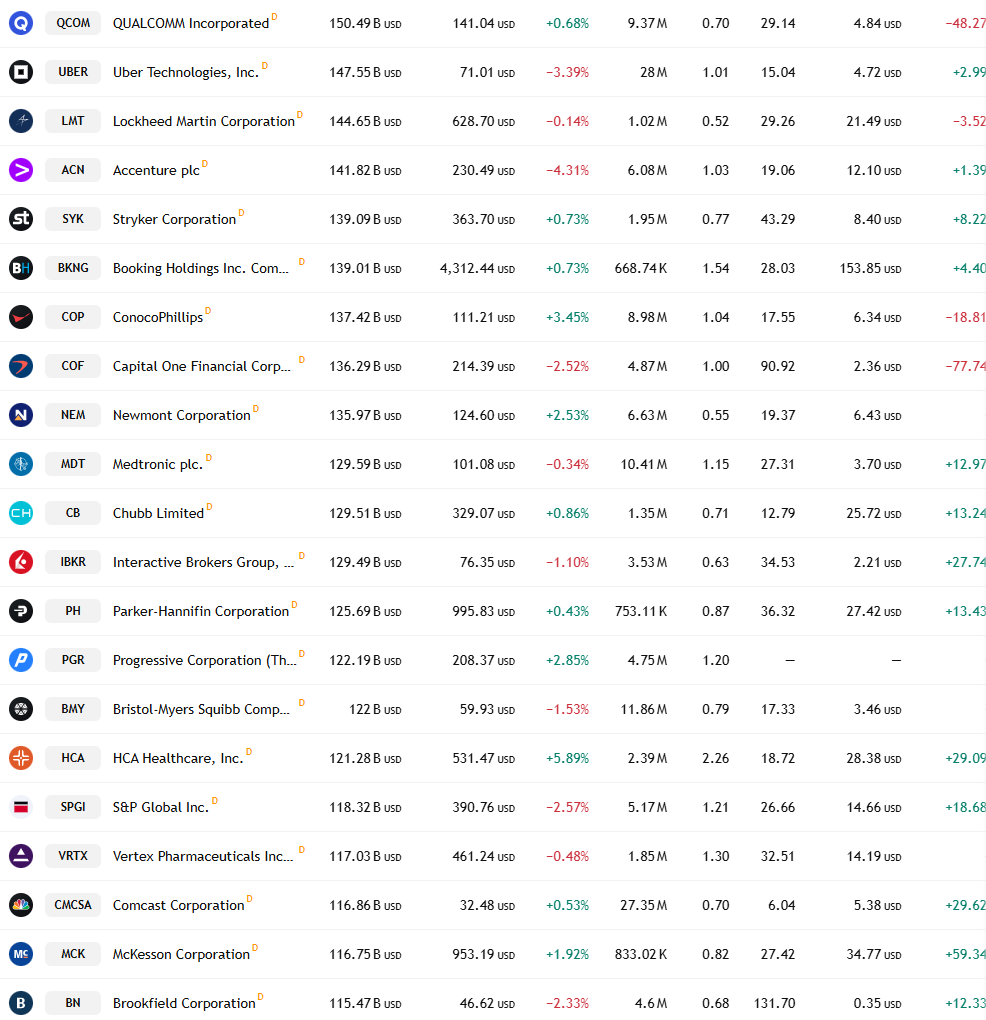
Task: Open Medtronic plc. company link
Action: click(158, 464)
